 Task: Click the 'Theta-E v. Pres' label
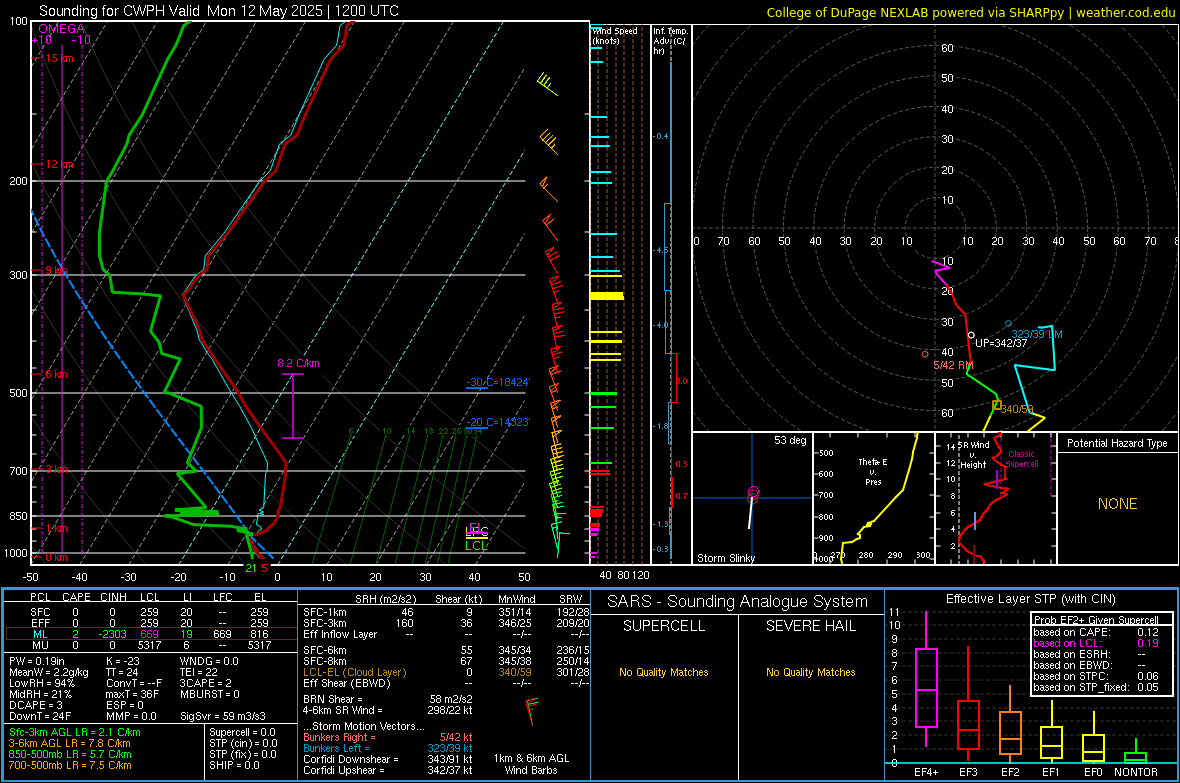click(873, 471)
